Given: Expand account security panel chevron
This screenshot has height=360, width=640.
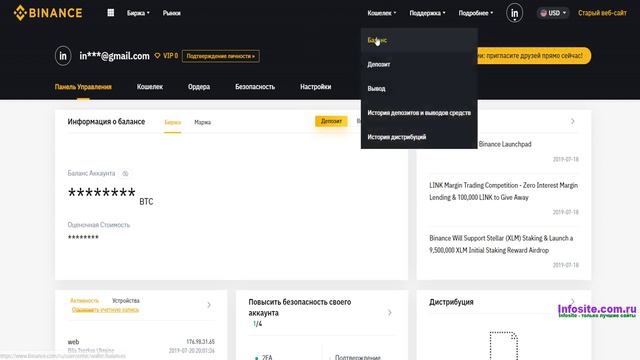Looking at the screenshot, I should tap(390, 313).
